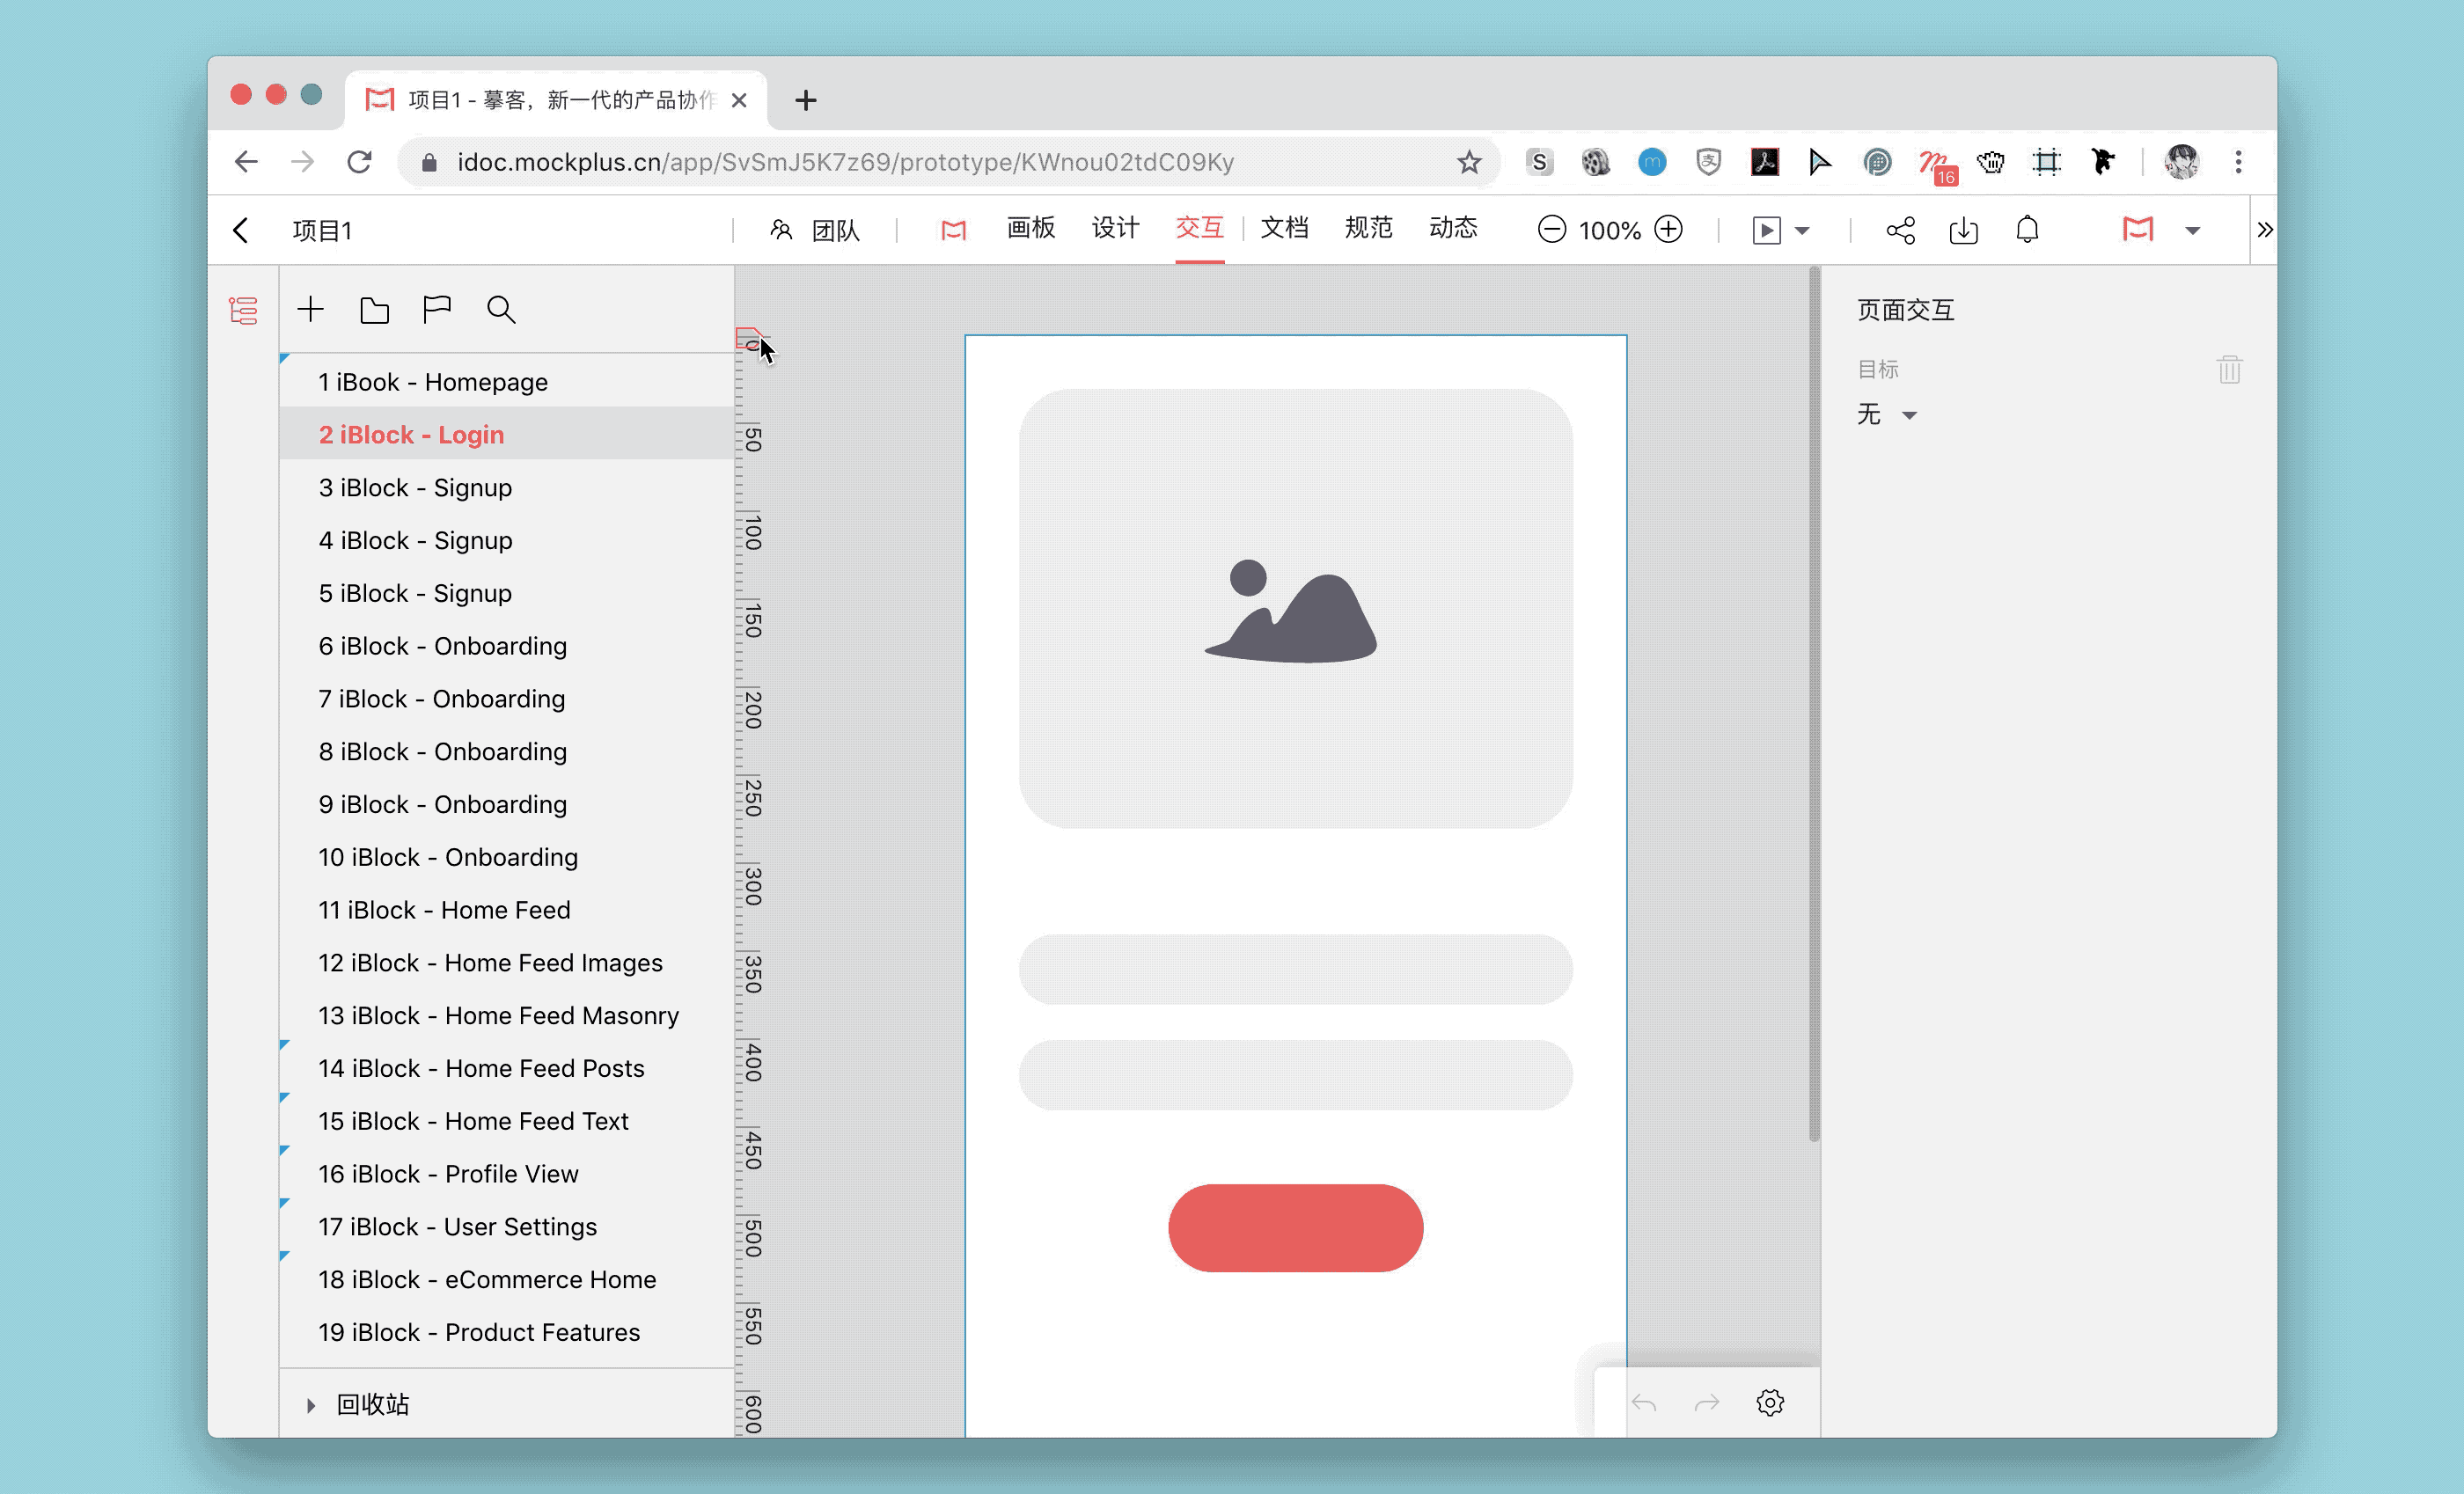This screenshot has height=1494, width=2464.
Task: Open the play preview dropdown arrow
Action: pyautogui.click(x=1803, y=231)
